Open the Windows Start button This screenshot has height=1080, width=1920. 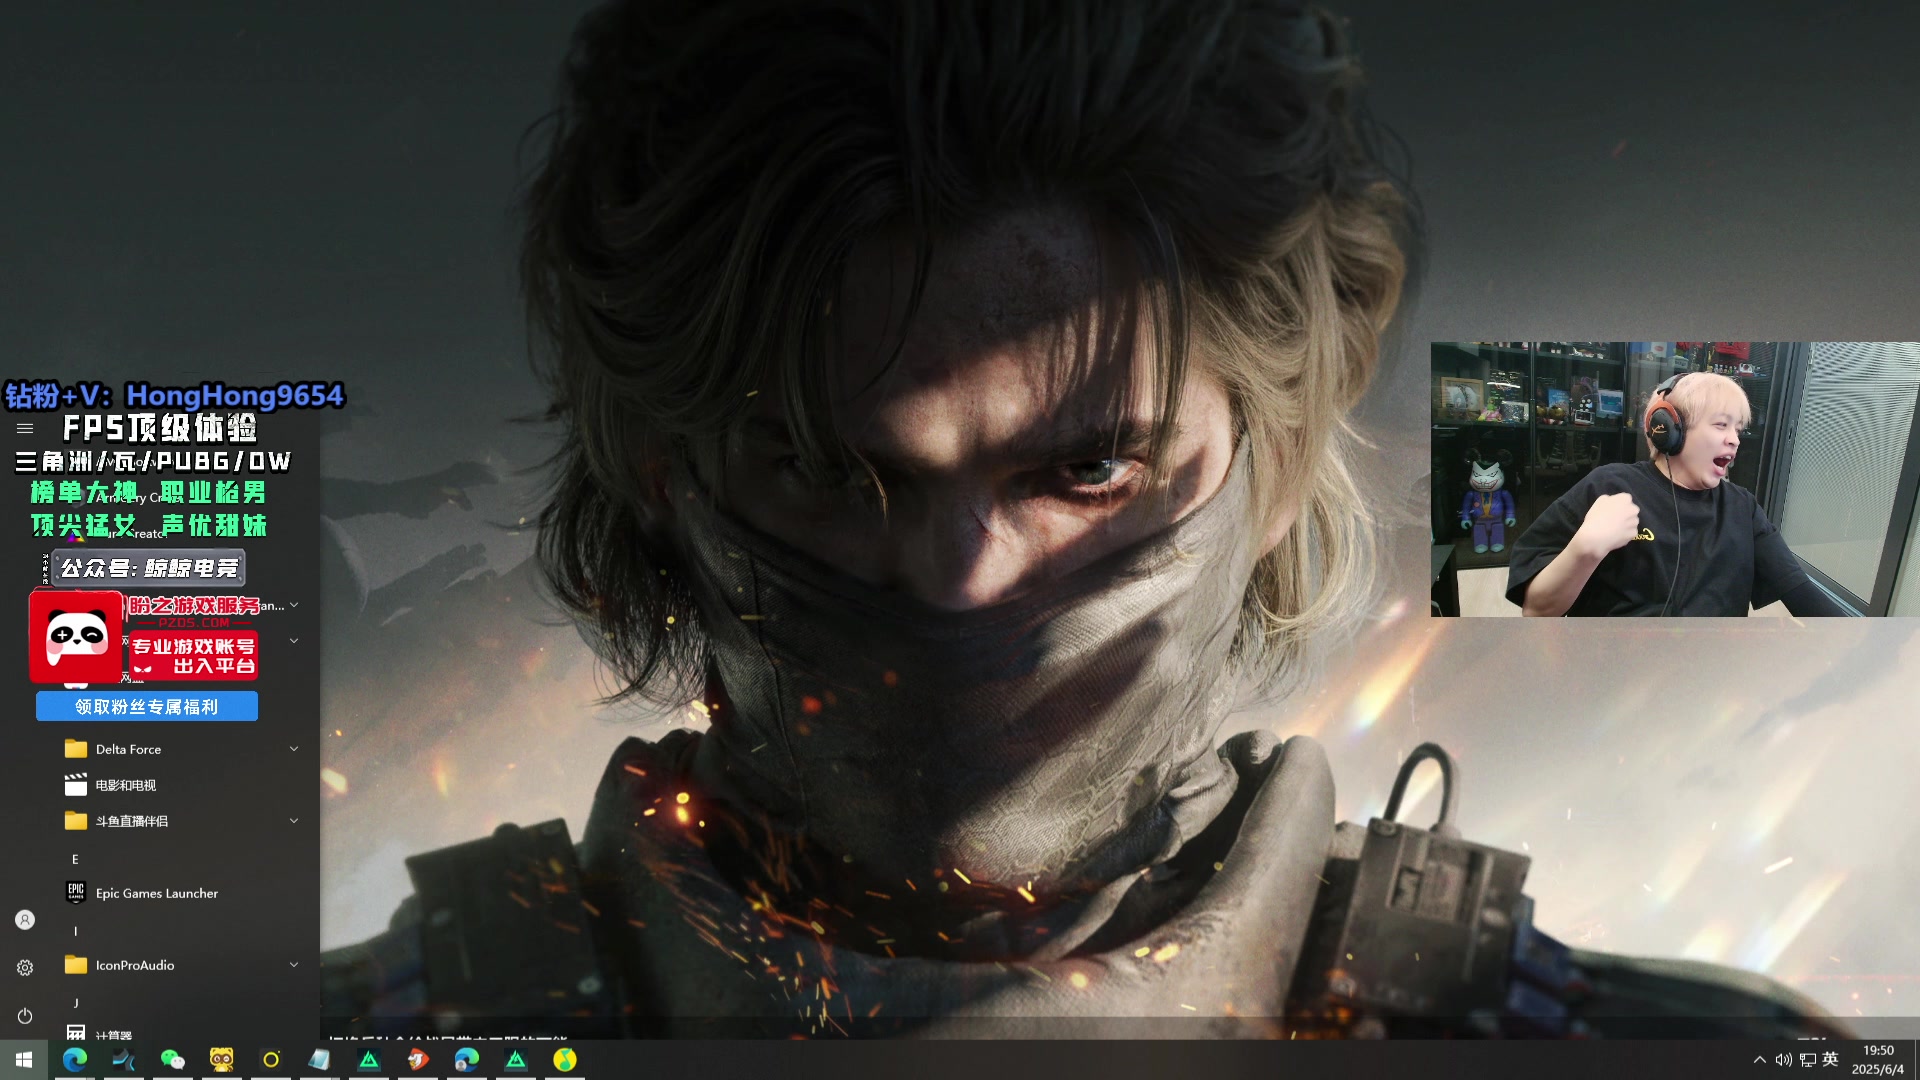tap(24, 1059)
